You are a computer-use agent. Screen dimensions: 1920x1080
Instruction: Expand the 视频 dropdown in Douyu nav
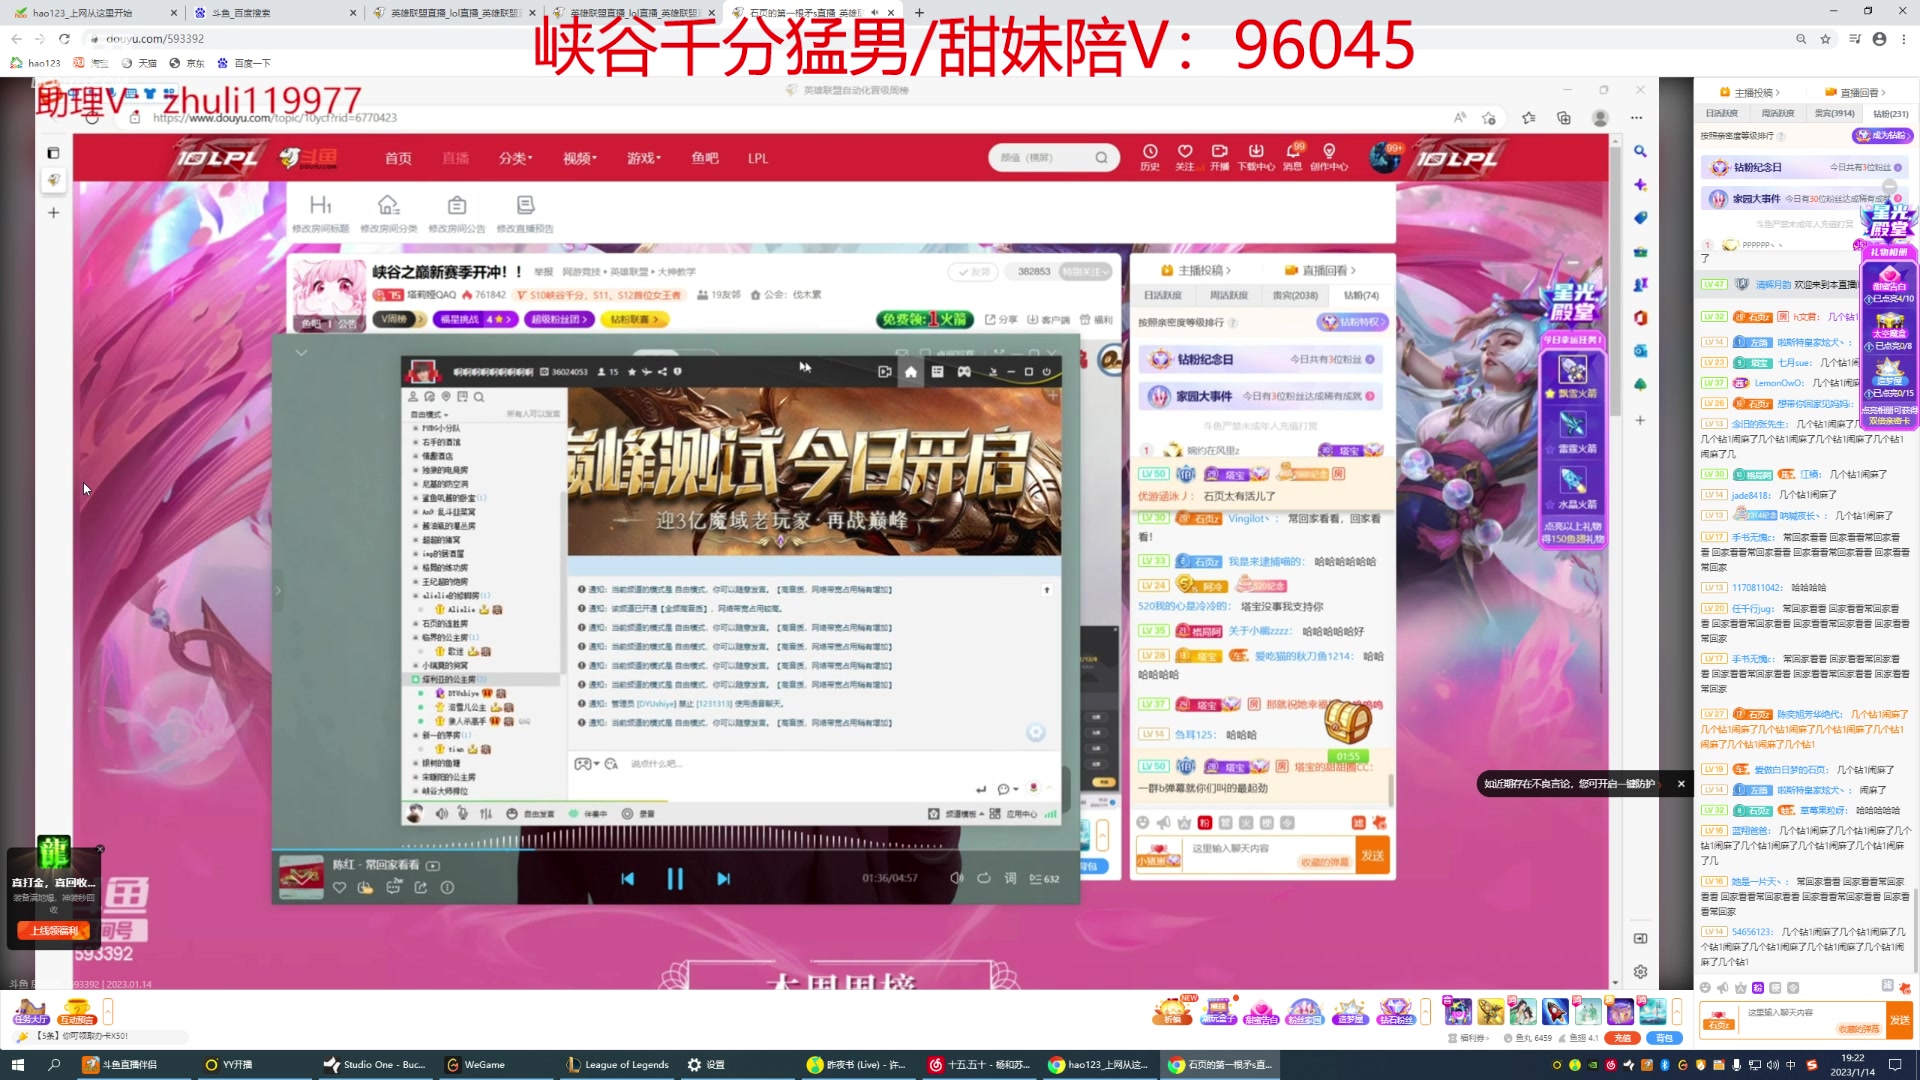[x=579, y=158]
